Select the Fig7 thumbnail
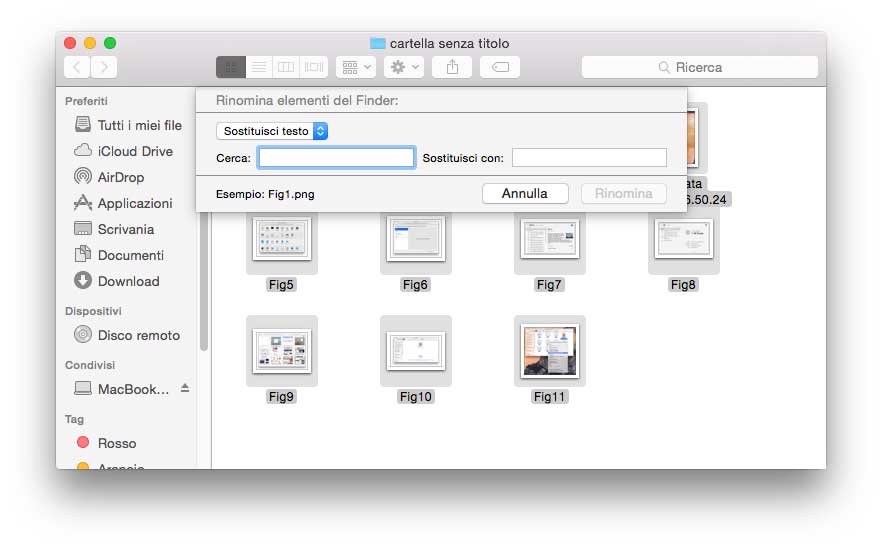This screenshot has width=882, height=549. tap(550, 238)
